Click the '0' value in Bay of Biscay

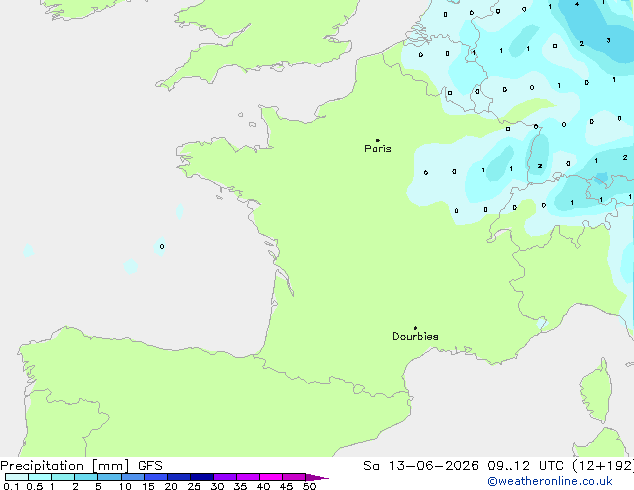click(162, 246)
